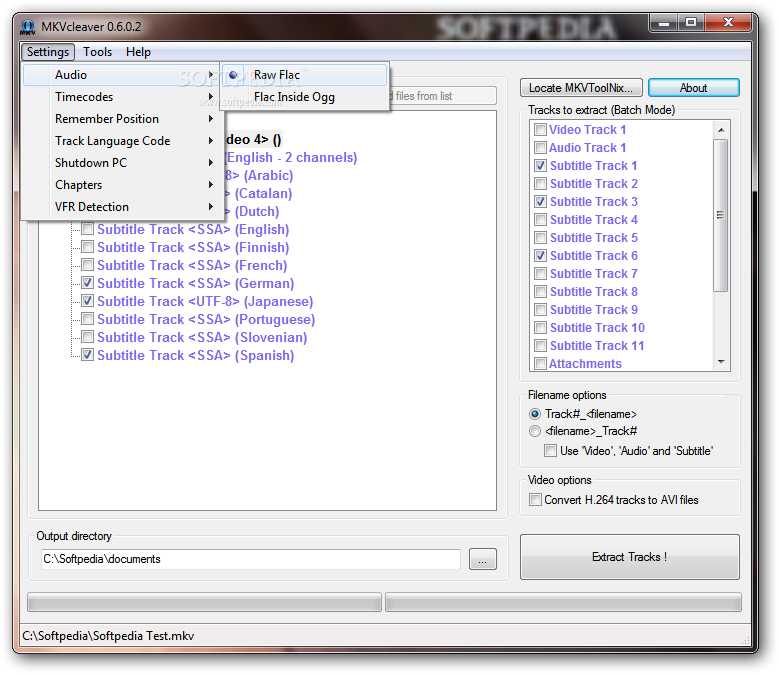Viewport: 779px width, 674px height.
Task: Check Subtitle Track 5 in batch list
Action: click(x=540, y=237)
